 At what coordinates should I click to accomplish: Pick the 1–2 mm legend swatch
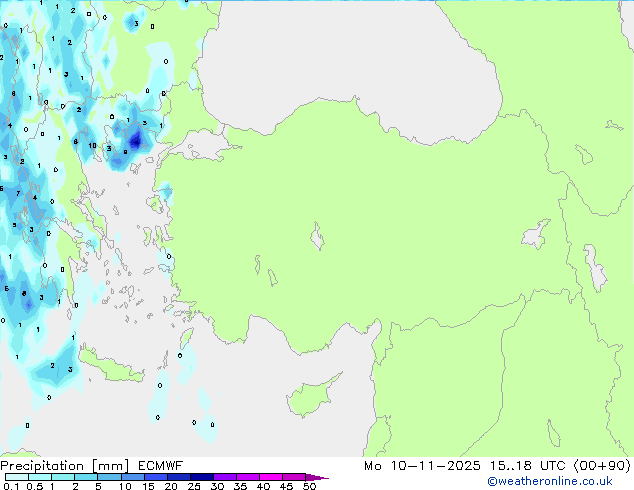point(63,477)
